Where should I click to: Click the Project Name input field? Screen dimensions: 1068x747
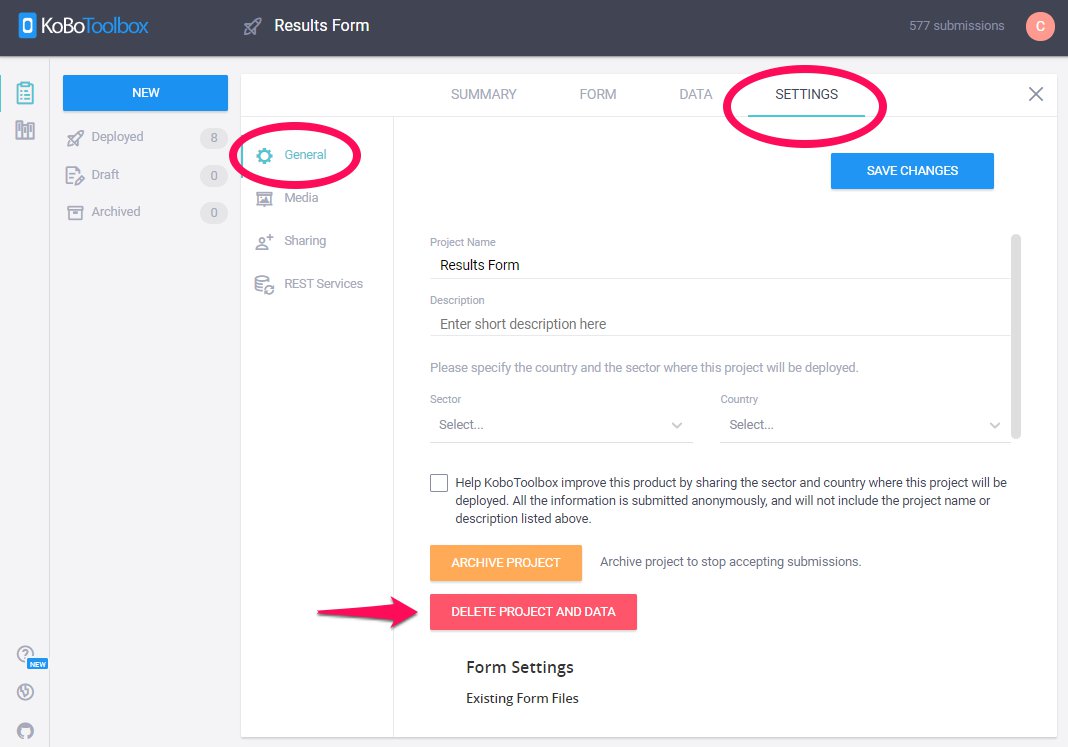coord(720,265)
